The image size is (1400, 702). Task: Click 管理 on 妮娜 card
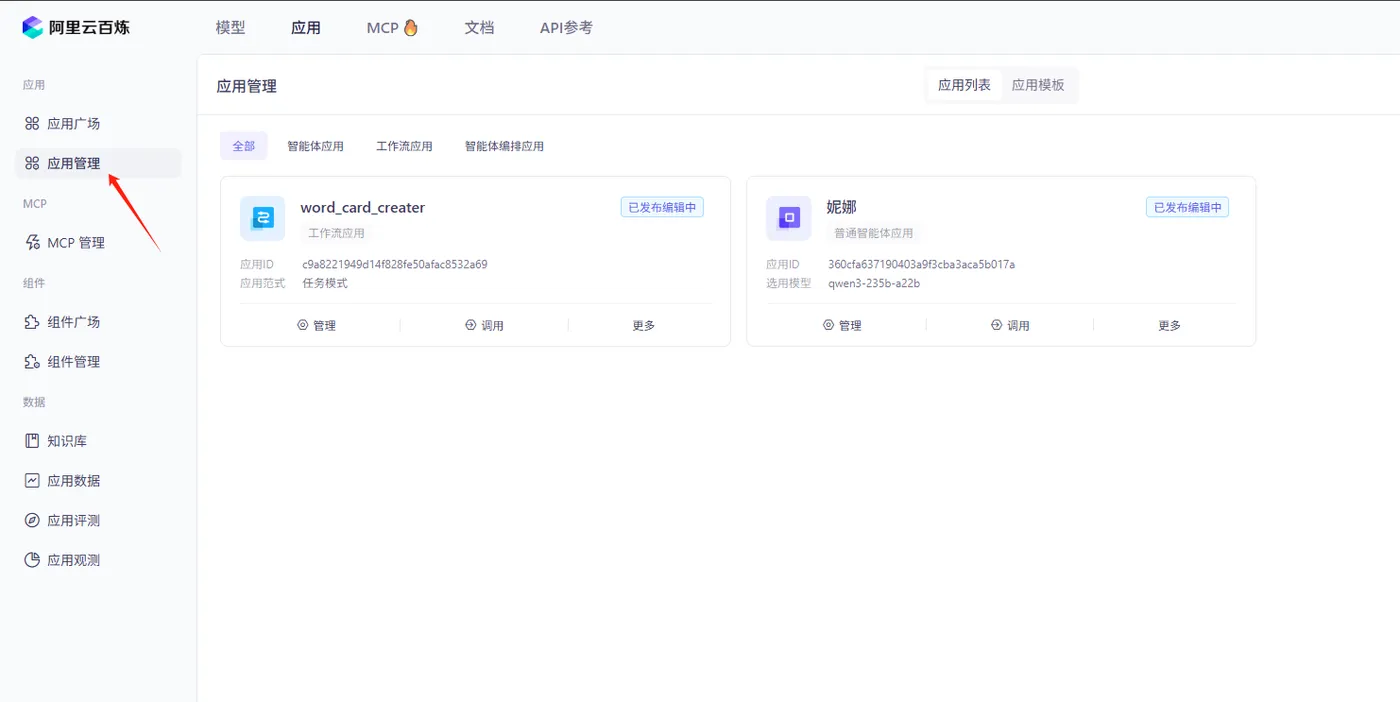842,325
